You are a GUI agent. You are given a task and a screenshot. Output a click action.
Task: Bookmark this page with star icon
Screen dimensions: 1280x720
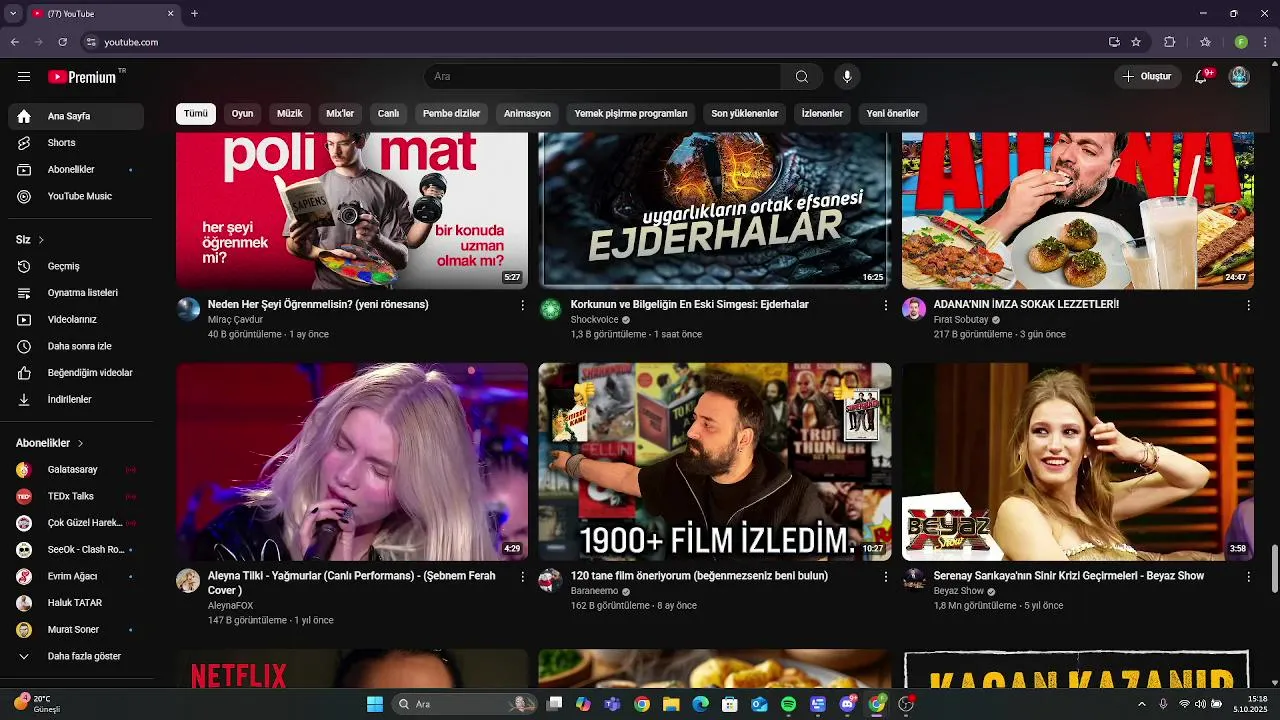1136,42
